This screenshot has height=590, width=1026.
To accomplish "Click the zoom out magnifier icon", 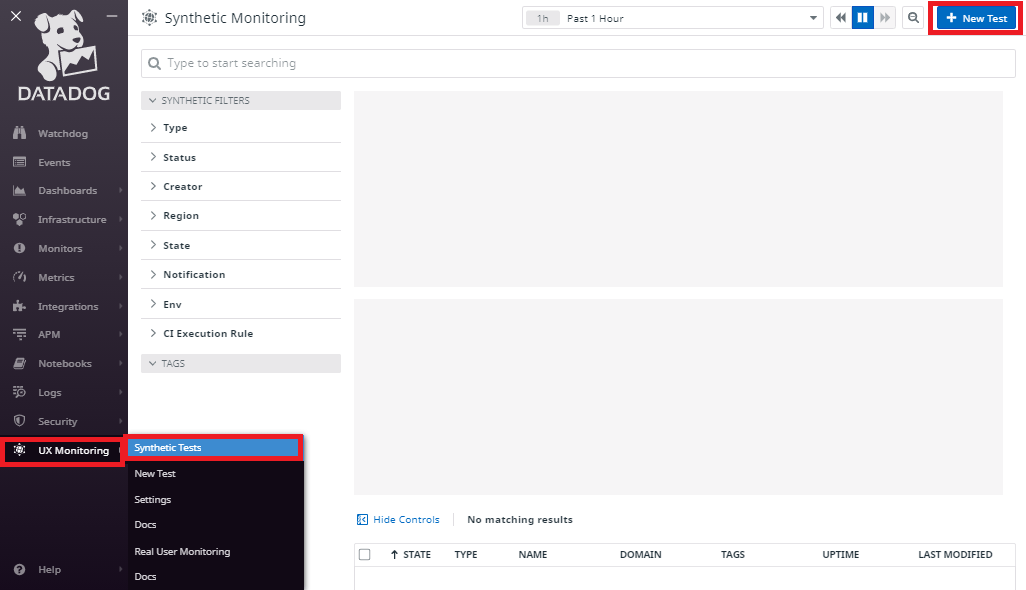I will (913, 18).
